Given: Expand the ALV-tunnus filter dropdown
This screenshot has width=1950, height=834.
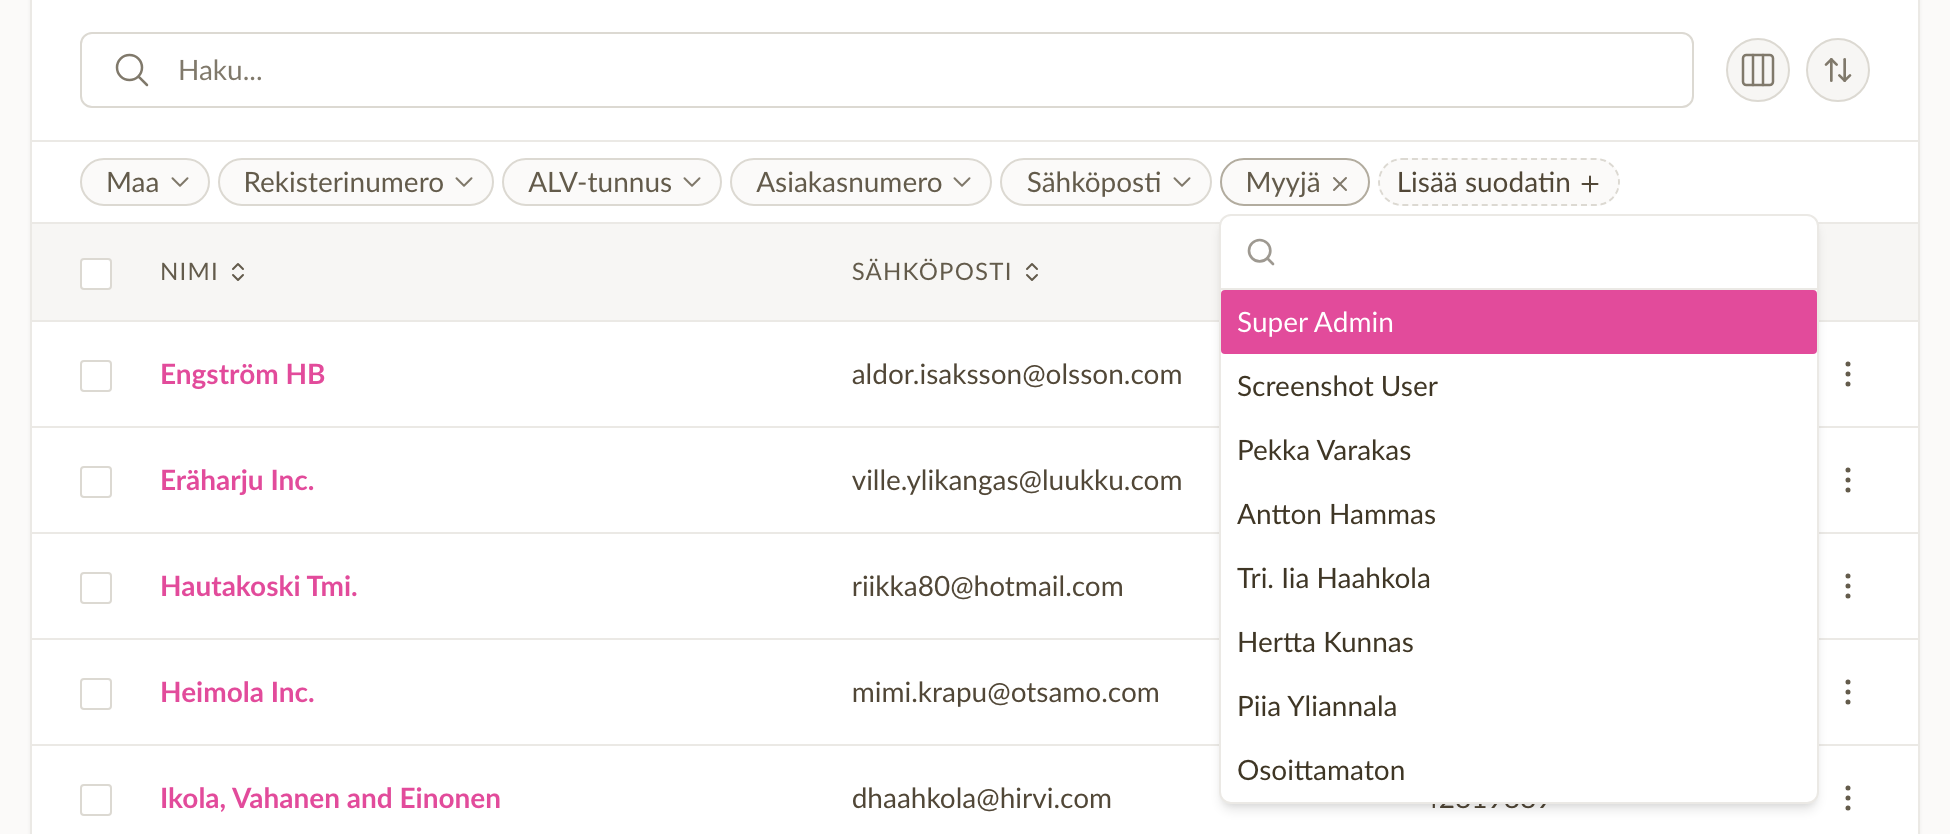Looking at the screenshot, I should coord(612,182).
